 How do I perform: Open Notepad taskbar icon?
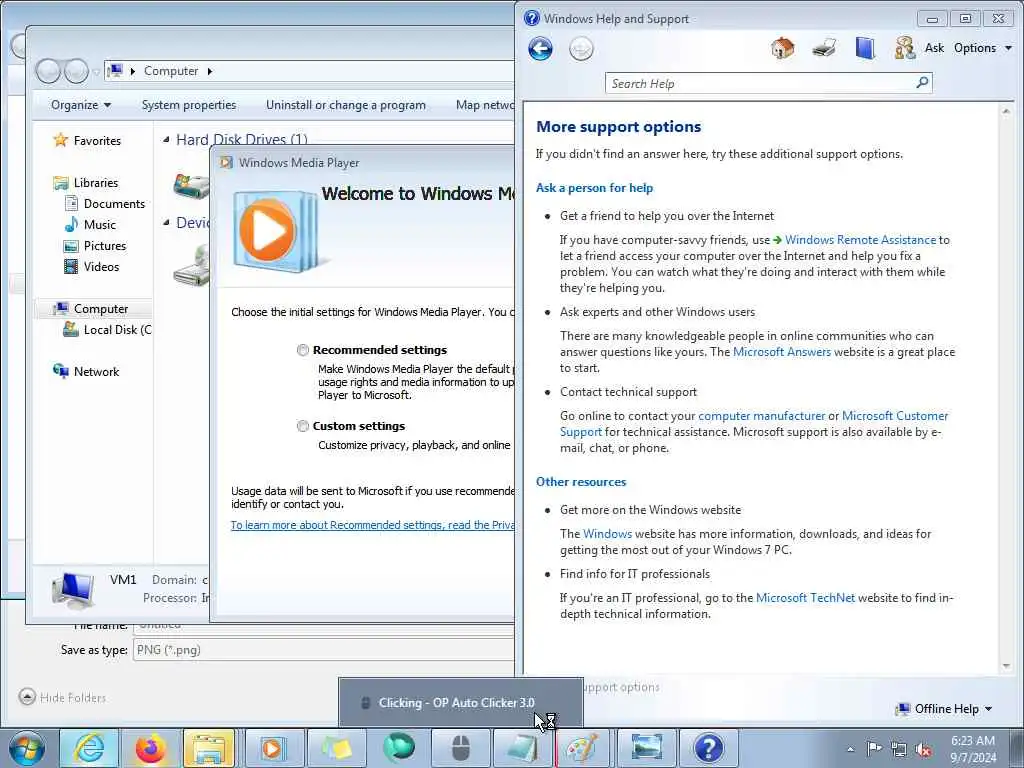tap(522, 748)
